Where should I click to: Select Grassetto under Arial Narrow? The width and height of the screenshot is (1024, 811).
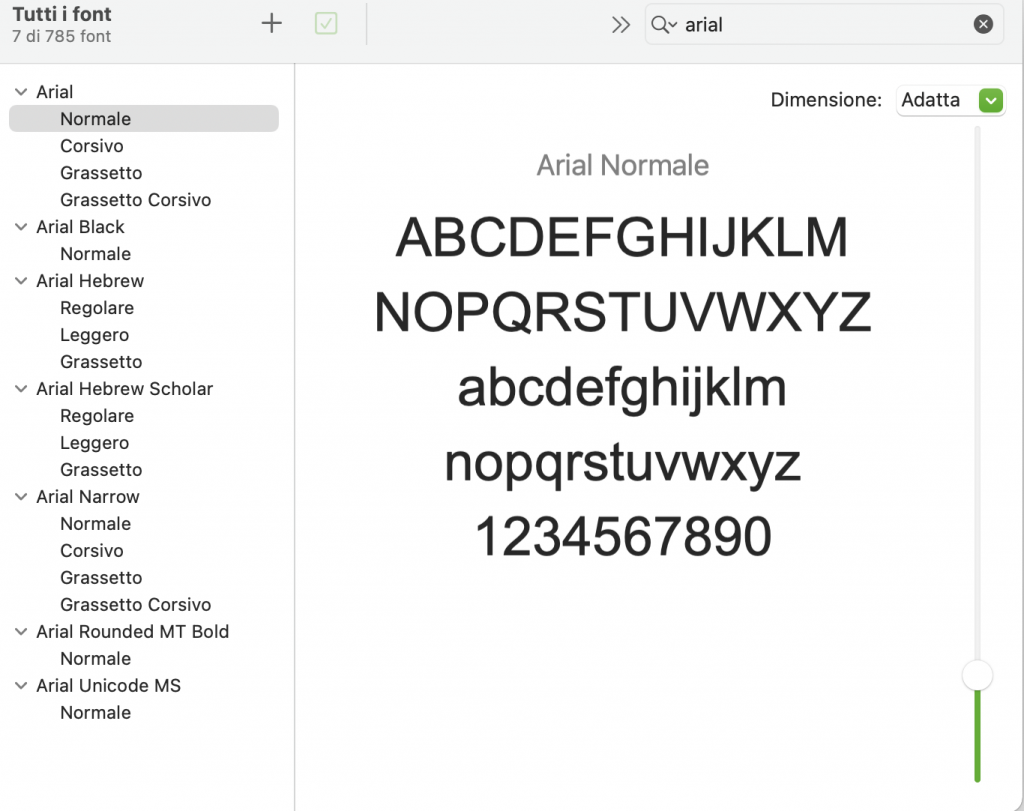click(144, 578)
